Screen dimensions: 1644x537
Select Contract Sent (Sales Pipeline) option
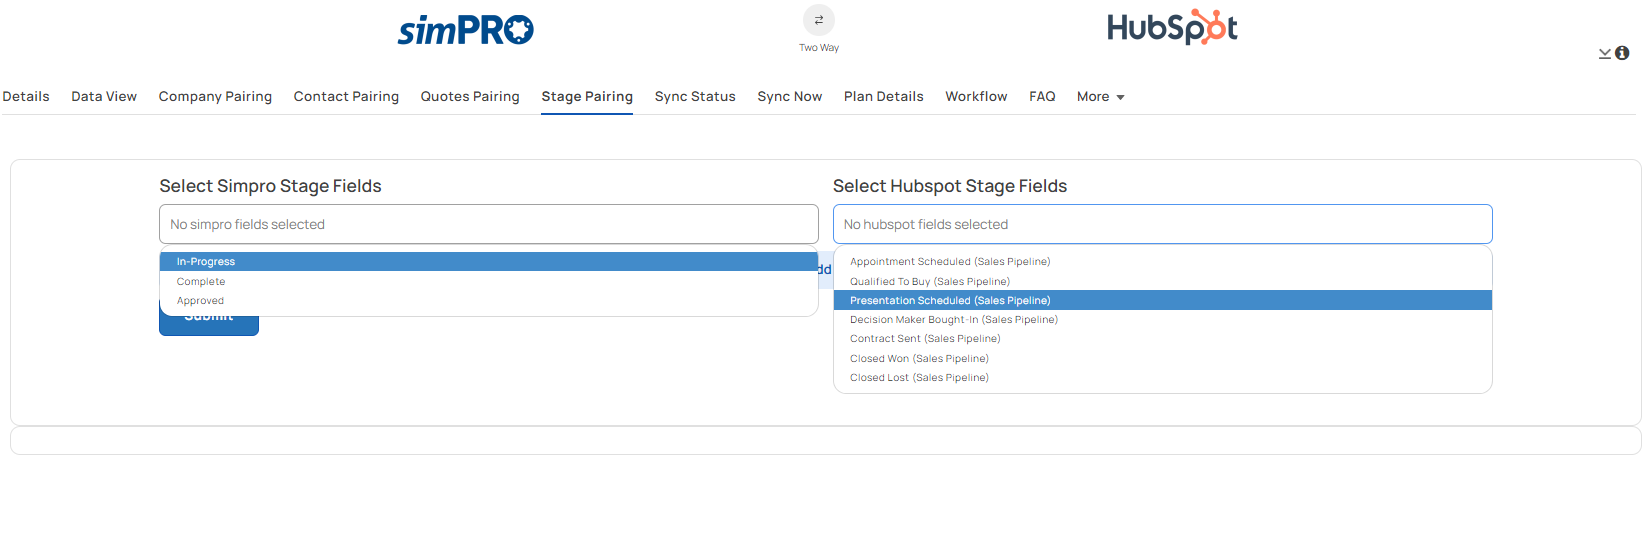point(925,339)
